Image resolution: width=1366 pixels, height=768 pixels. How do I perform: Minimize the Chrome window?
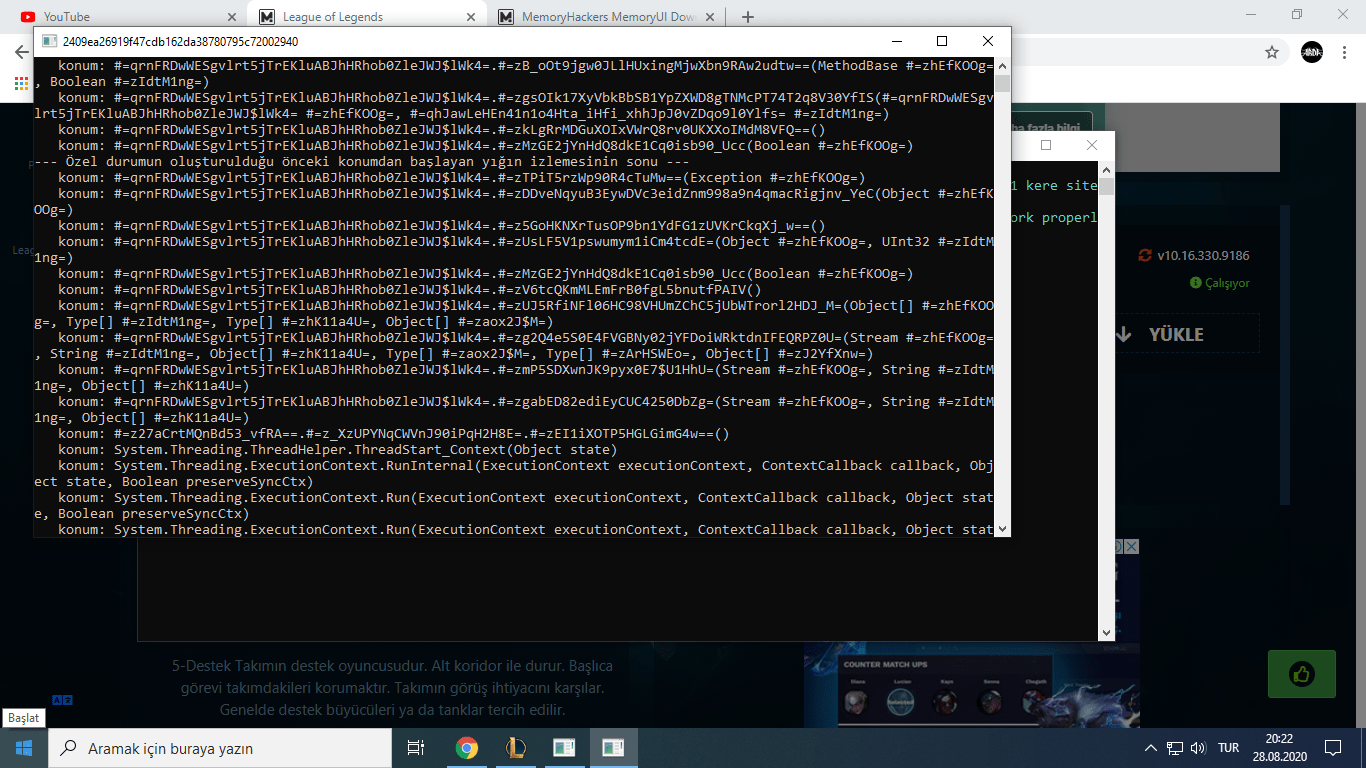[x=1251, y=14]
